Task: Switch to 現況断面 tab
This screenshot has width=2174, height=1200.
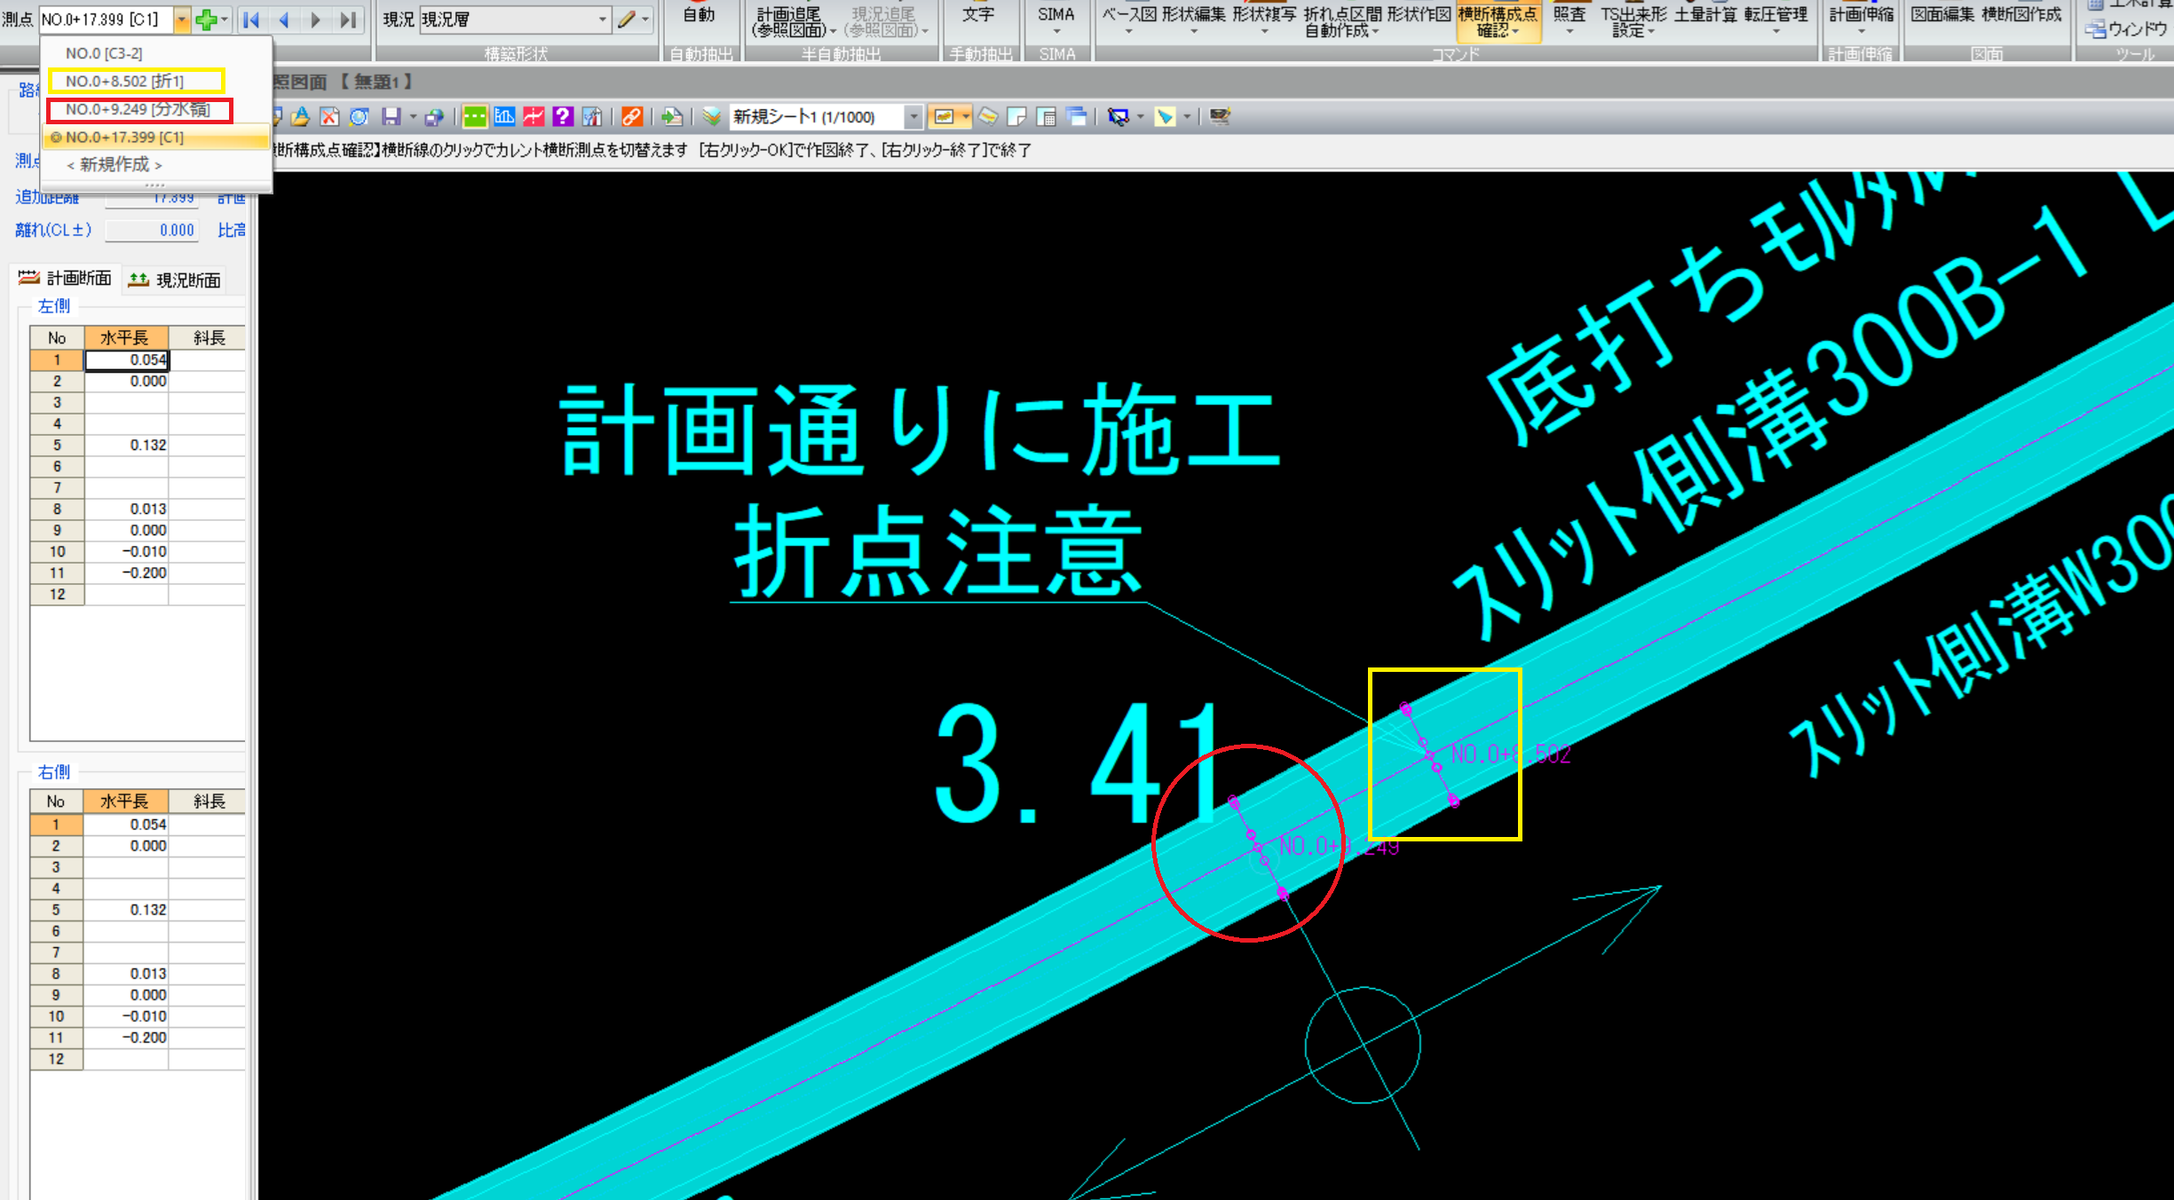Action: click(x=176, y=280)
